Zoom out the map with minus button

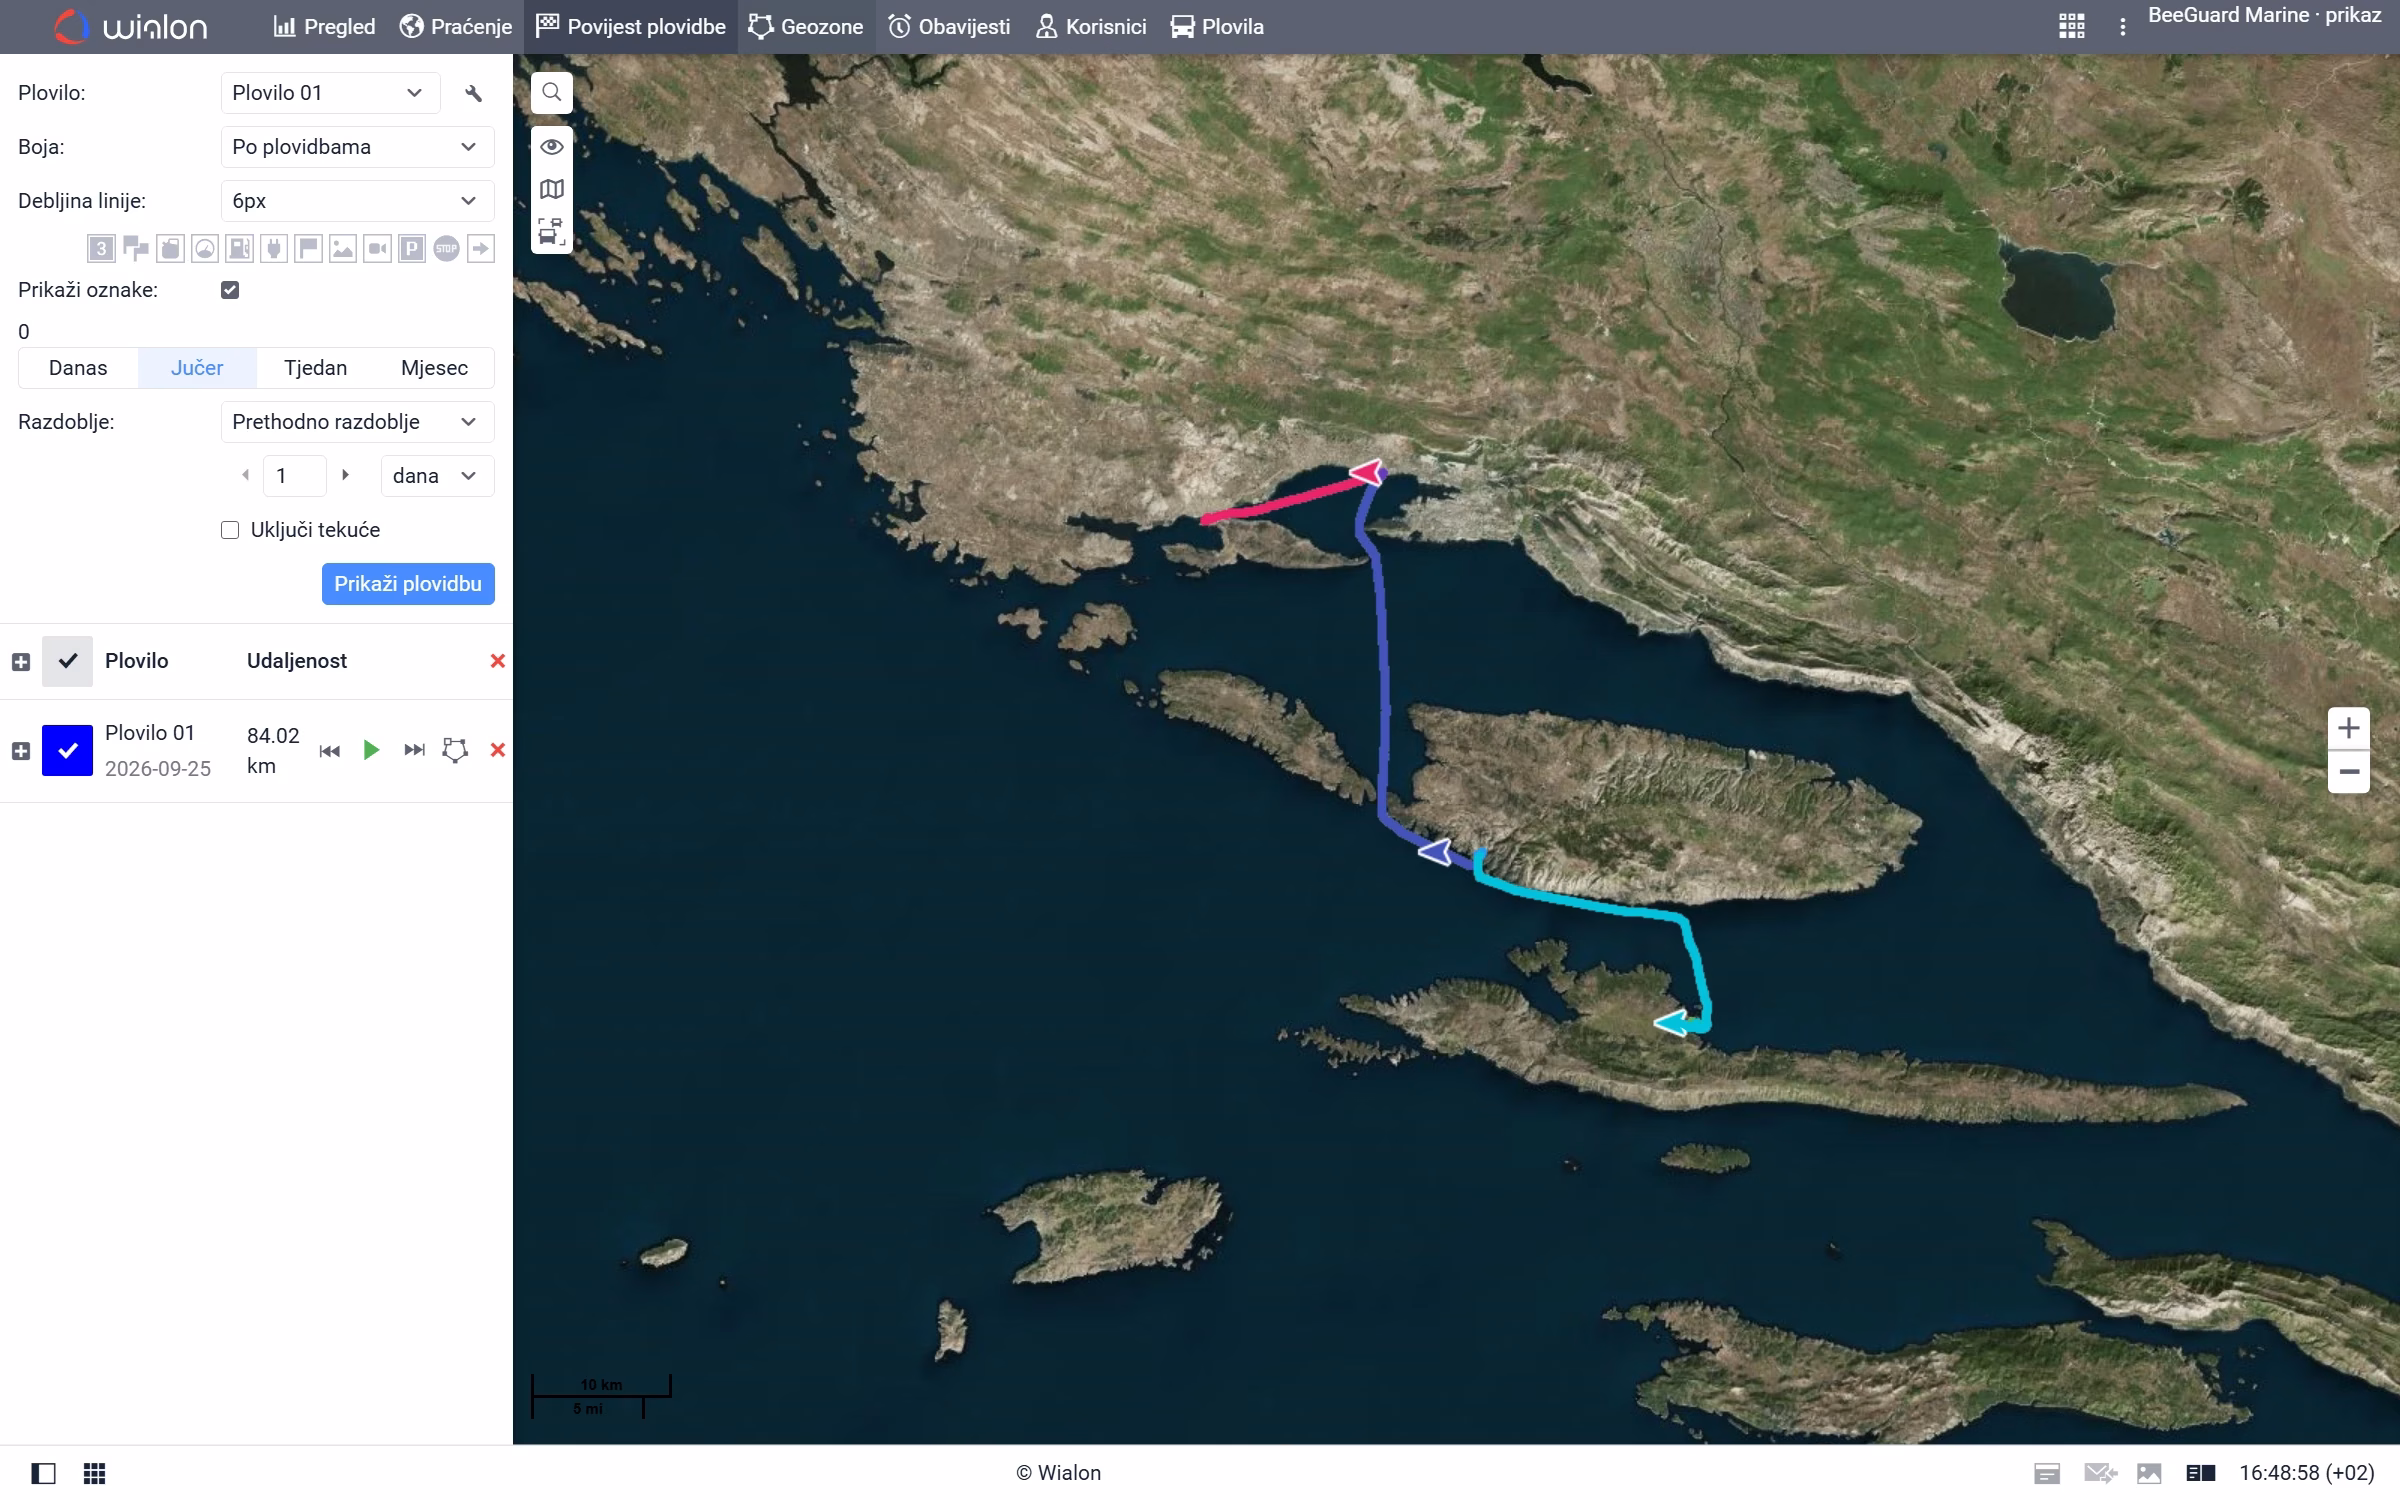tap(2349, 772)
